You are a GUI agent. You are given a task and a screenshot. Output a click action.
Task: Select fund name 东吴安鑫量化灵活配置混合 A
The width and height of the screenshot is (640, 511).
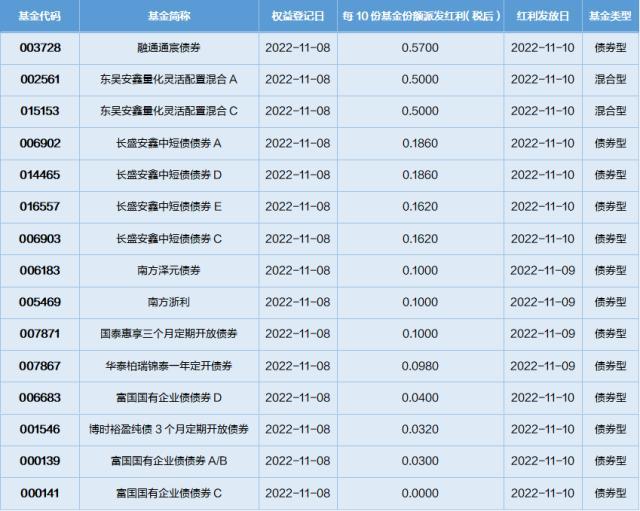[169, 79]
